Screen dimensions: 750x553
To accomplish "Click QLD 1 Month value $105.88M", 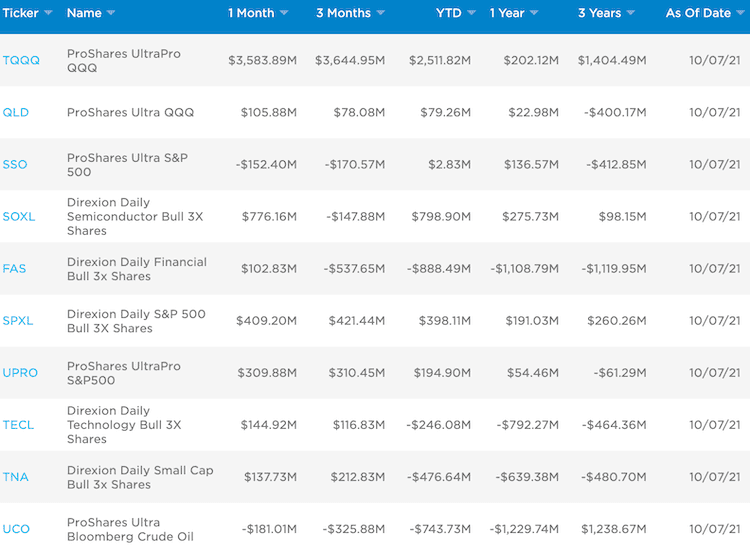I will coord(268,112).
